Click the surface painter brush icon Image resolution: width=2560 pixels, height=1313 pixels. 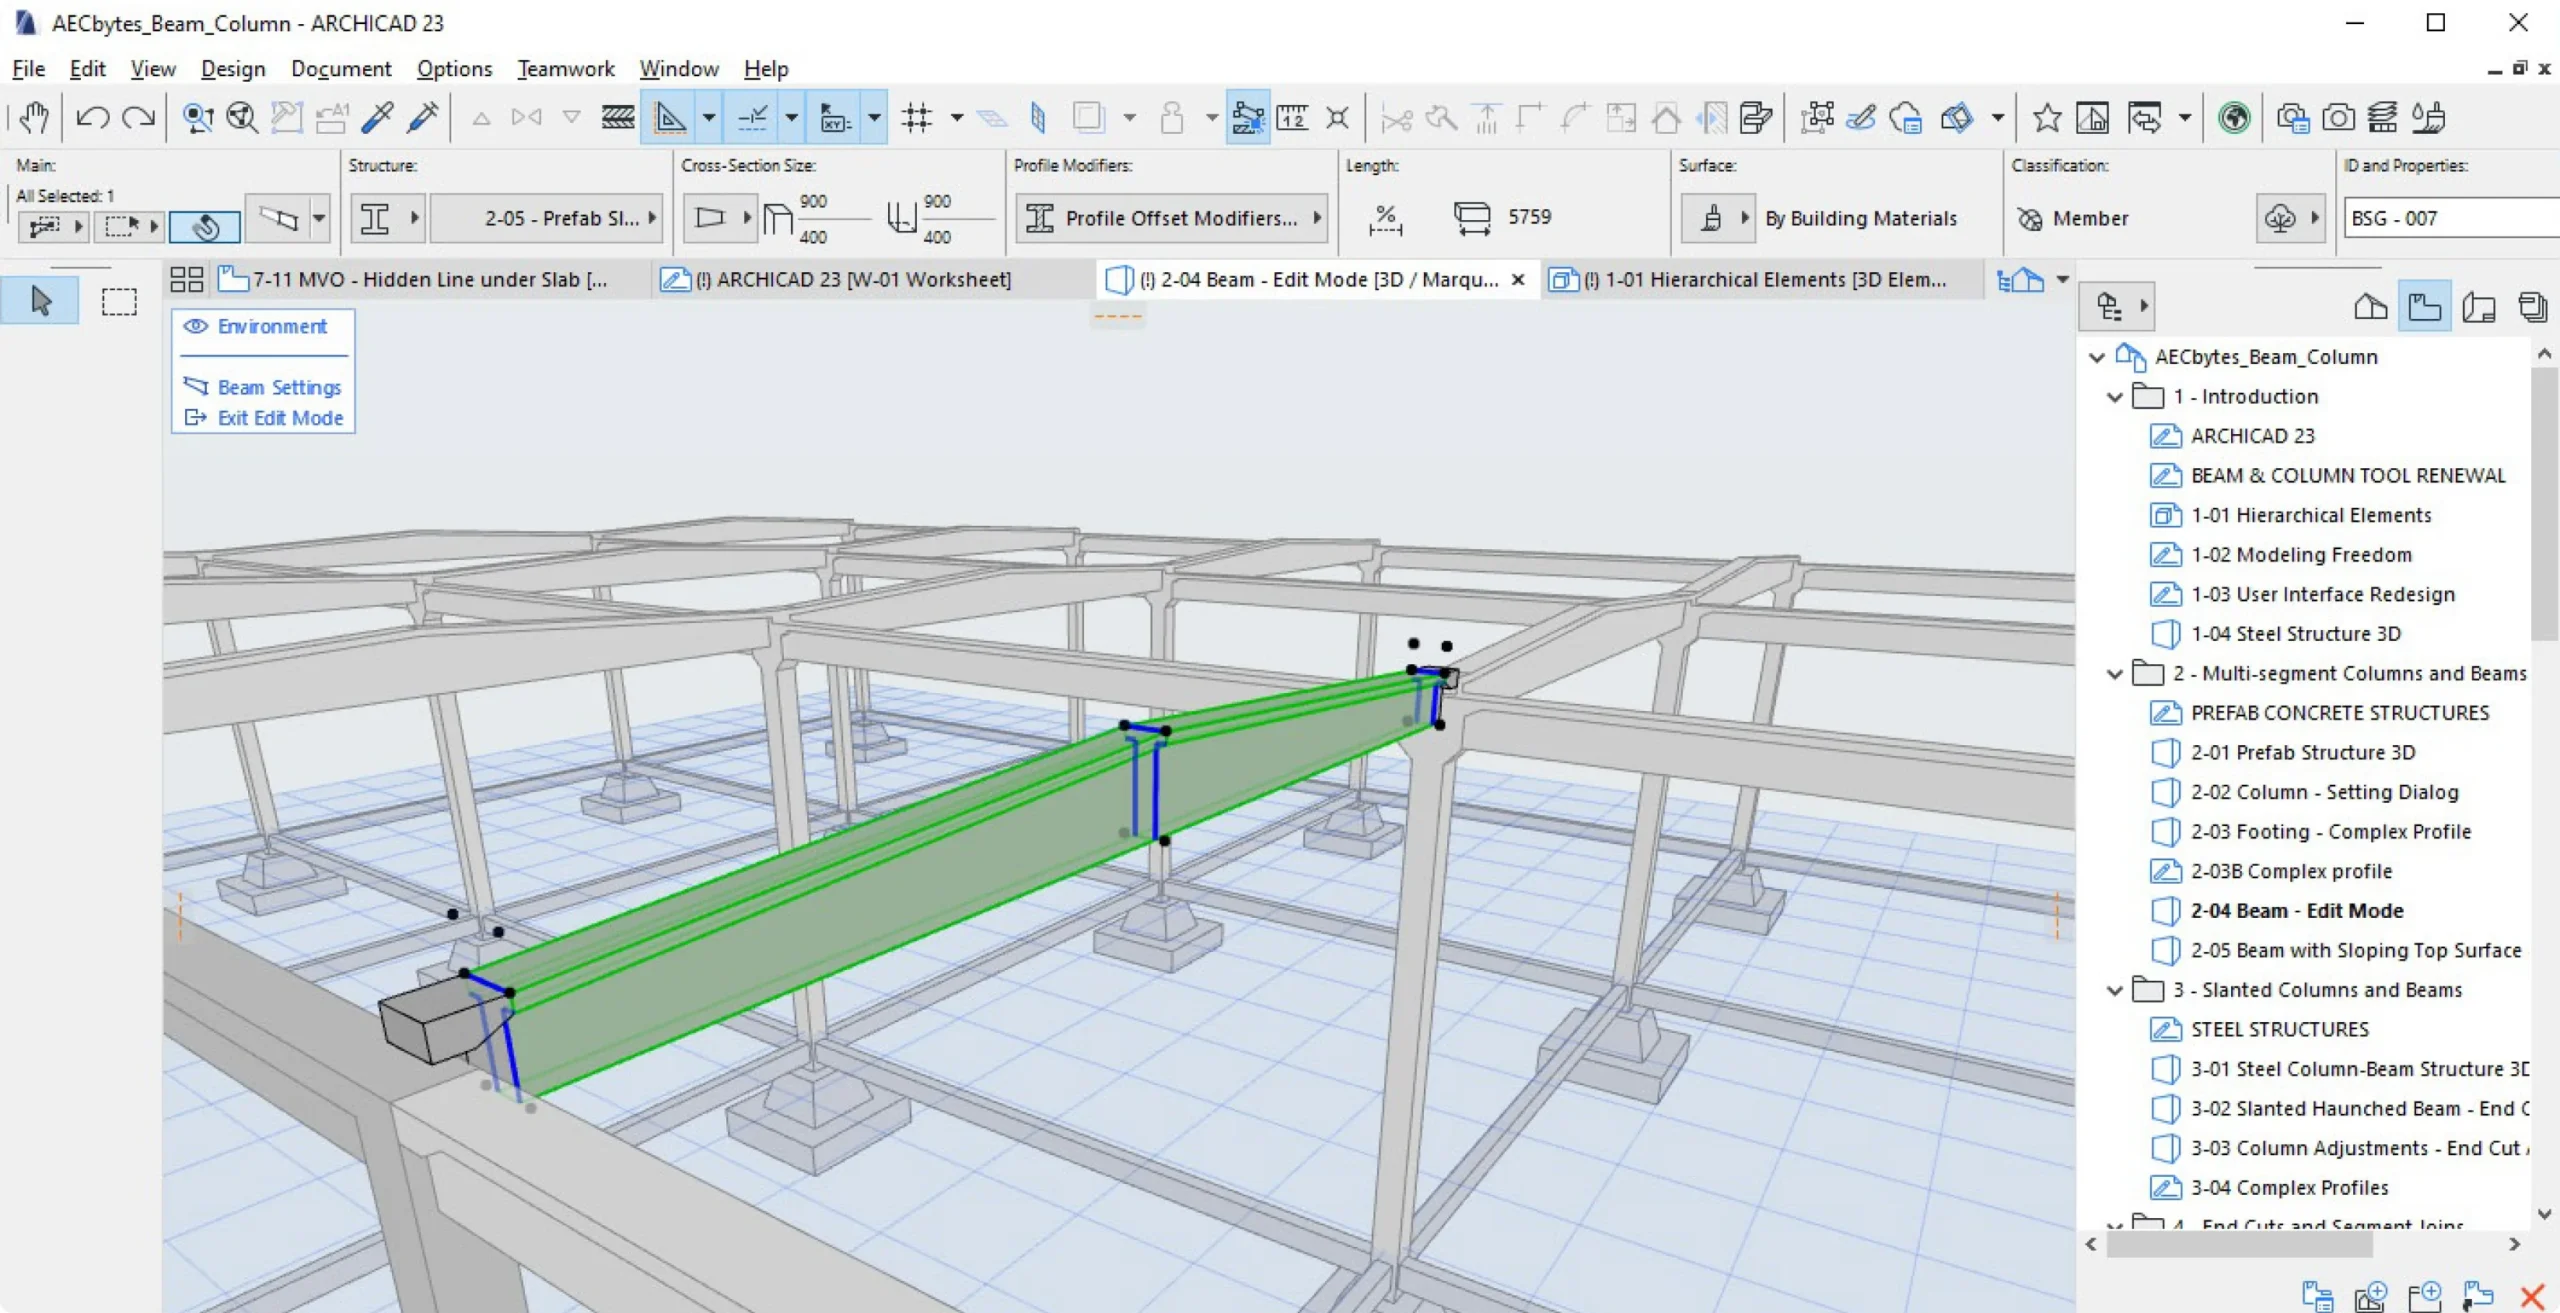point(2428,118)
